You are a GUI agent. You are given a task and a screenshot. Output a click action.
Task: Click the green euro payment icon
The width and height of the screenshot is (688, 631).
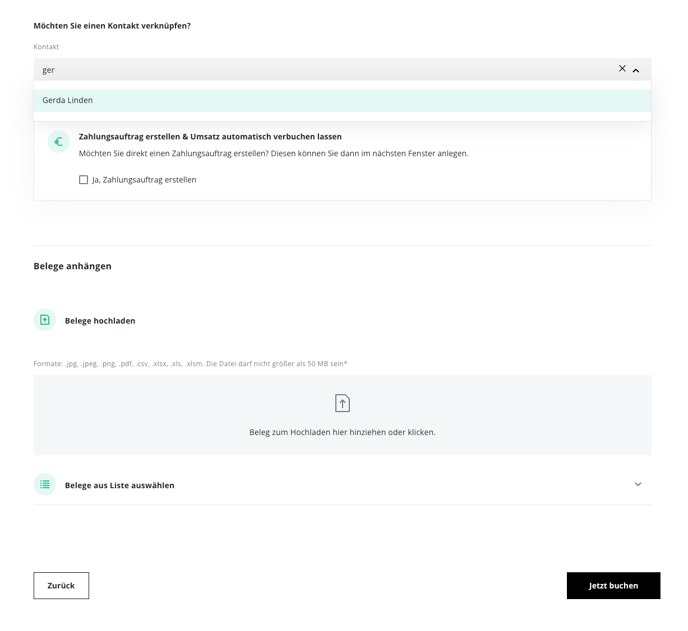pyautogui.click(x=59, y=142)
